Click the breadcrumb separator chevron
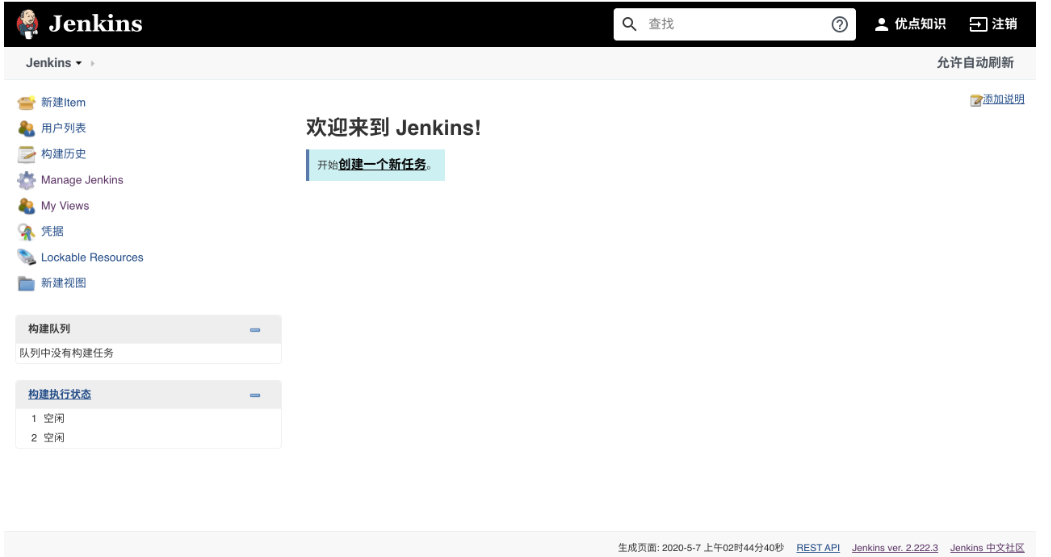 click(x=92, y=63)
